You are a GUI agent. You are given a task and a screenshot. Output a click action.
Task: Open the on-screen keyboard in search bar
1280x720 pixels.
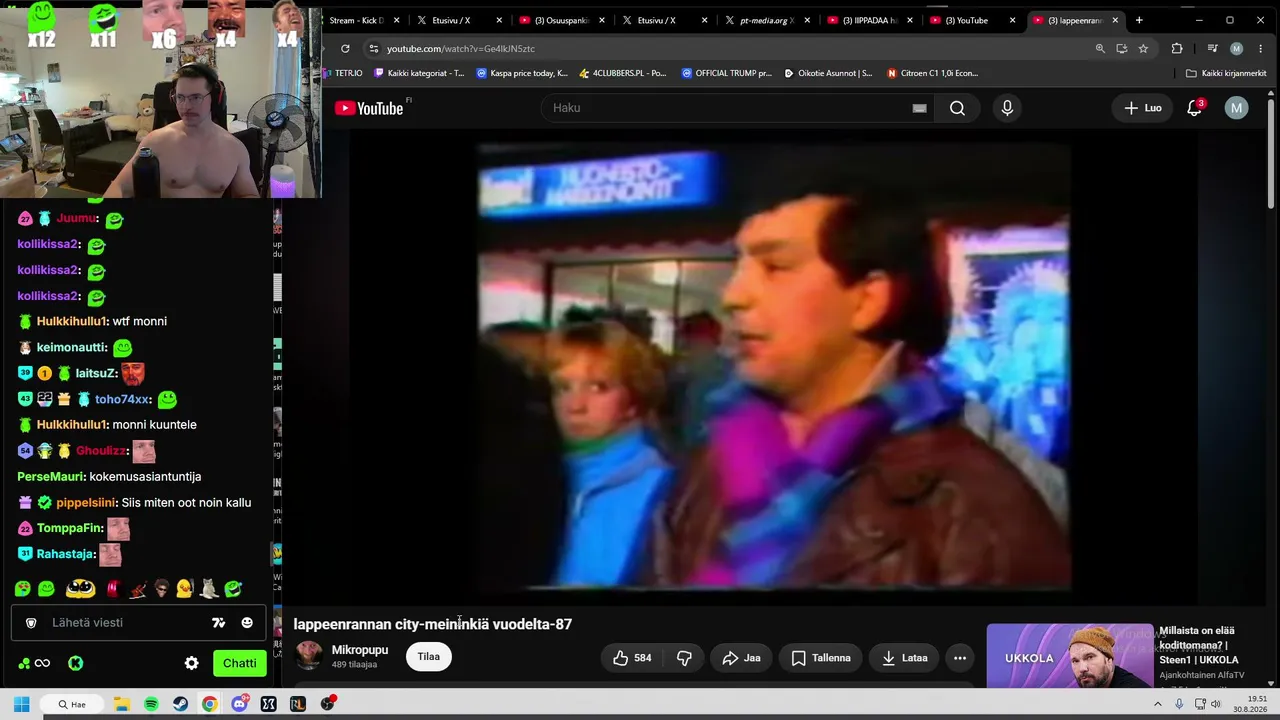pos(919,108)
